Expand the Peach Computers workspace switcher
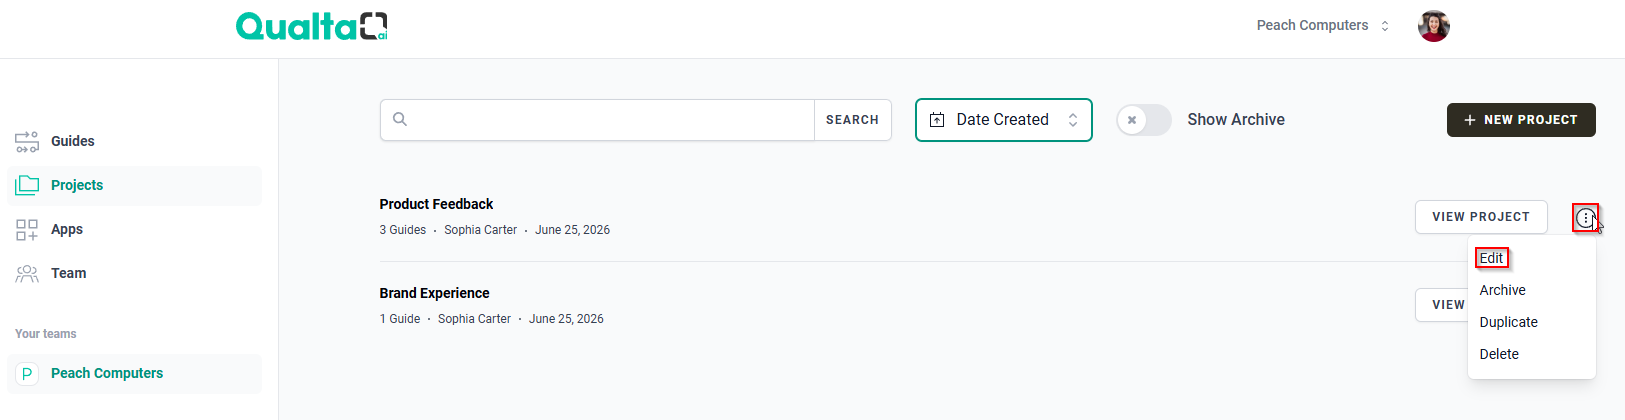 (x=1323, y=26)
